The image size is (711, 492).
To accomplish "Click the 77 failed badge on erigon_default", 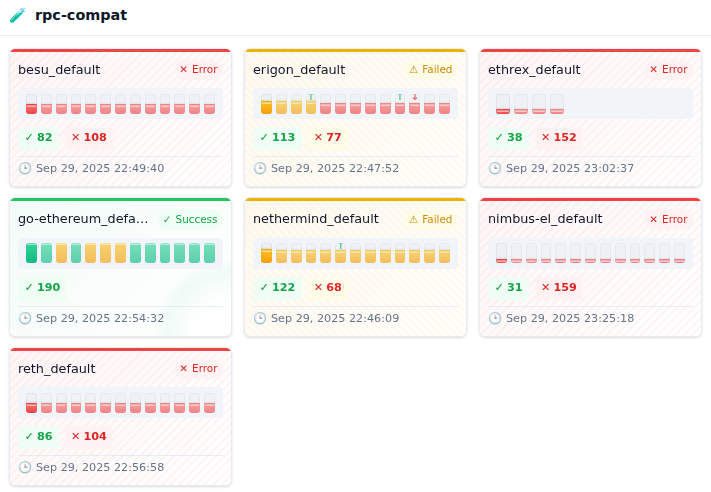I will click(327, 138).
